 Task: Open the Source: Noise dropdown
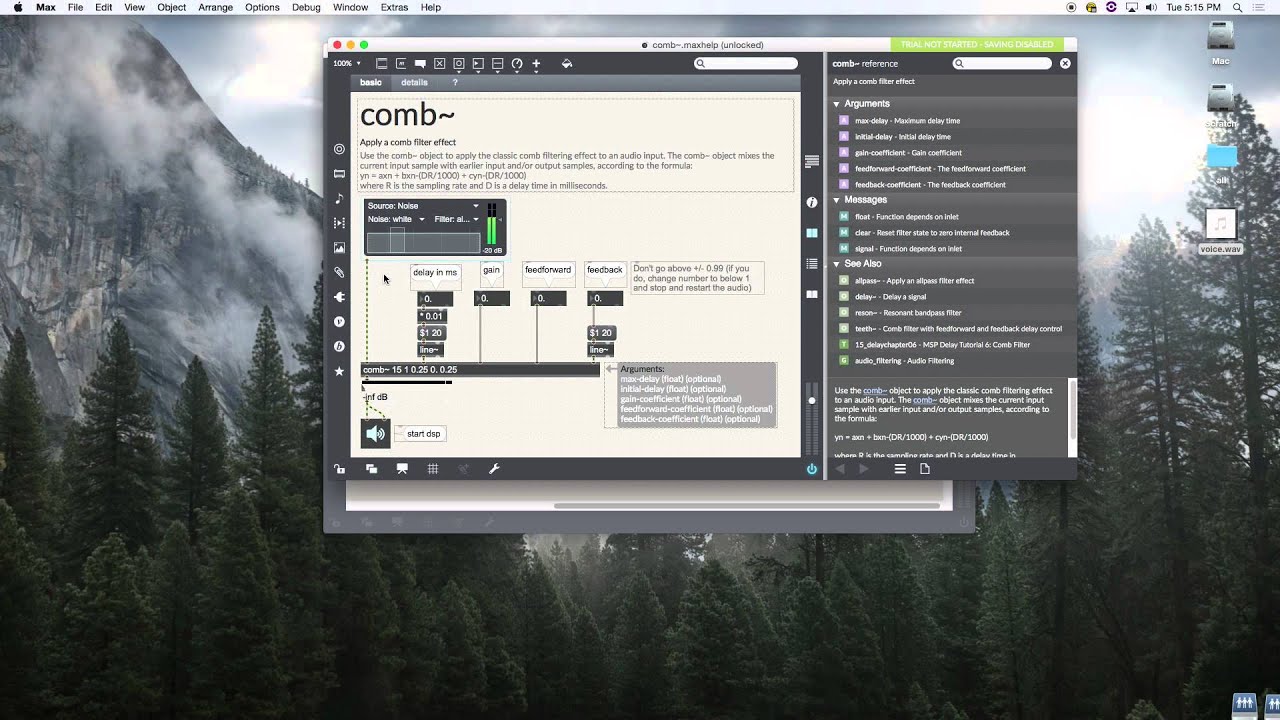pos(423,206)
